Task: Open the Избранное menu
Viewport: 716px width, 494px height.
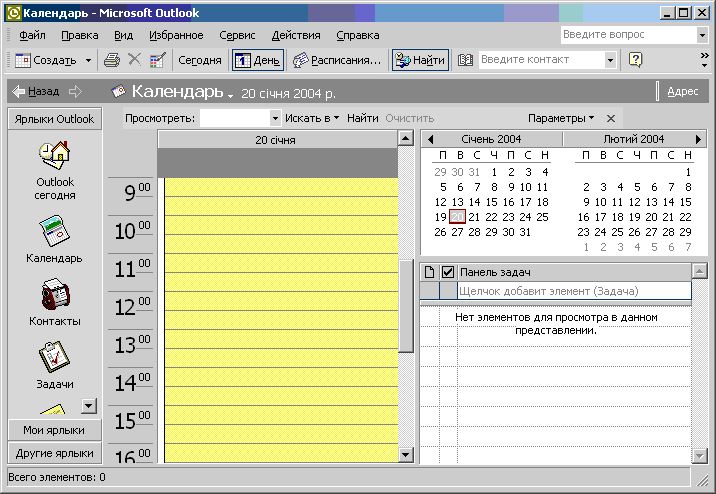Action: (176, 35)
